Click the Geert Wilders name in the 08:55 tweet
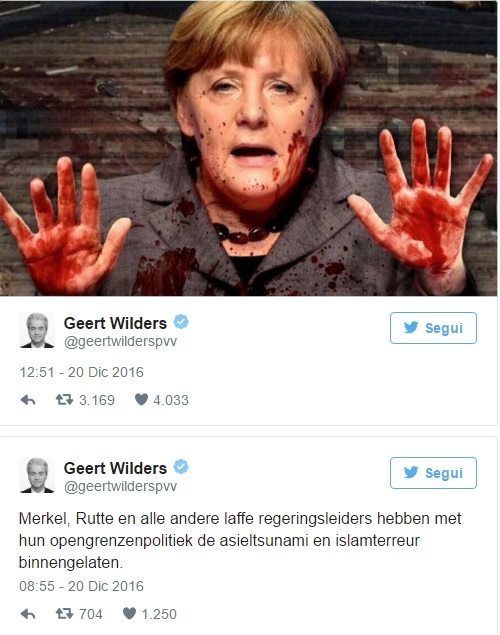The width and height of the screenshot is (500, 635). (115, 468)
